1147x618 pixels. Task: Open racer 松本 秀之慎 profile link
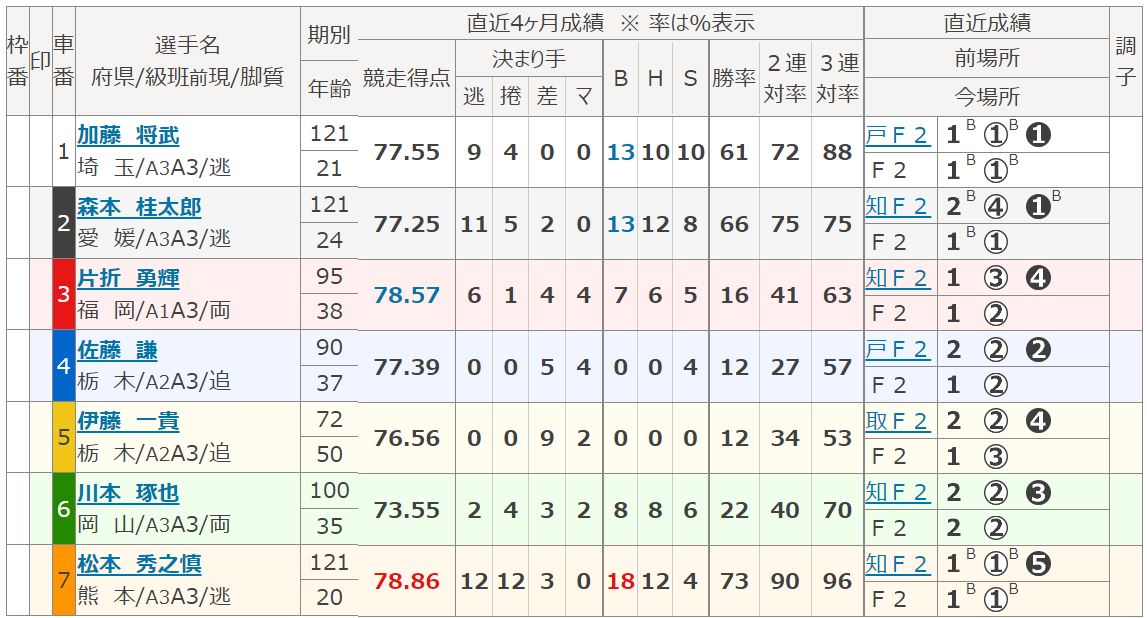pos(139,565)
